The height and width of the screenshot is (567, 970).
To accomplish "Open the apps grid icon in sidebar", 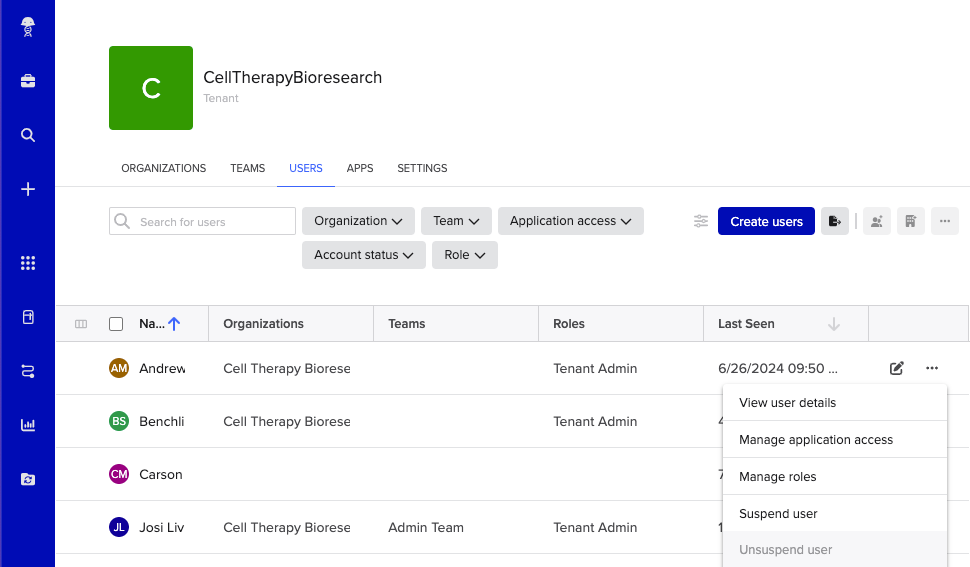I will coord(28,263).
